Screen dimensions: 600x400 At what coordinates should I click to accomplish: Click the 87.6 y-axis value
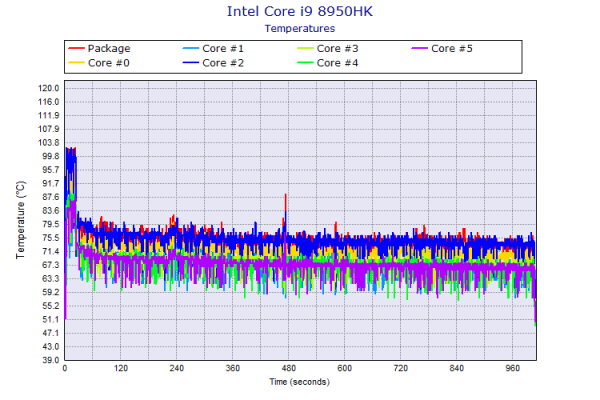click(51, 197)
